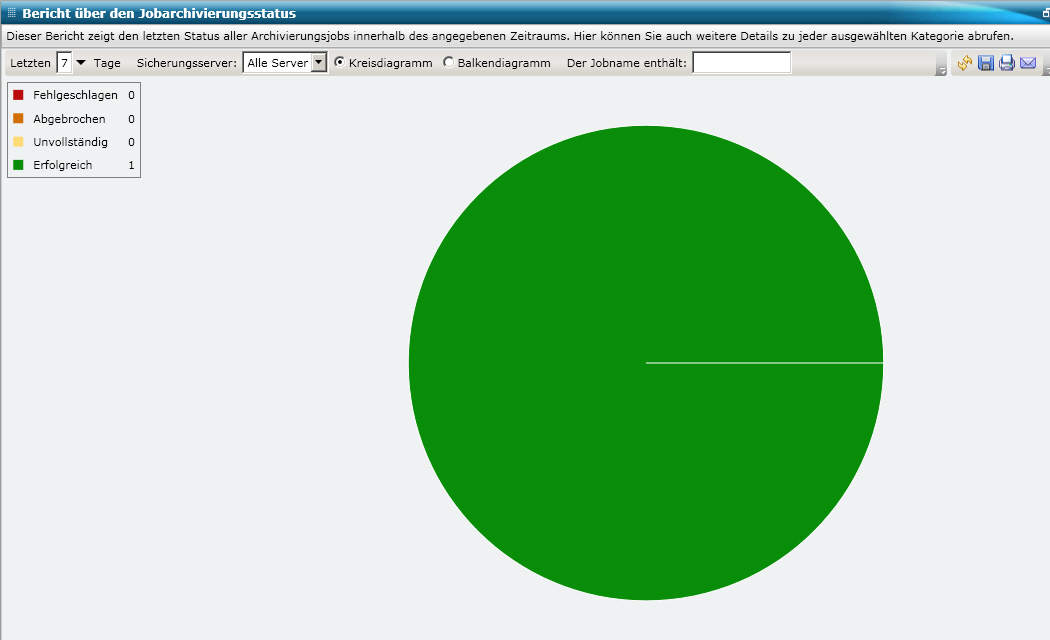Click the 'Sicherungsserver:' label
Viewport: 1050px width, 640px height.
pyautogui.click(x=187, y=63)
